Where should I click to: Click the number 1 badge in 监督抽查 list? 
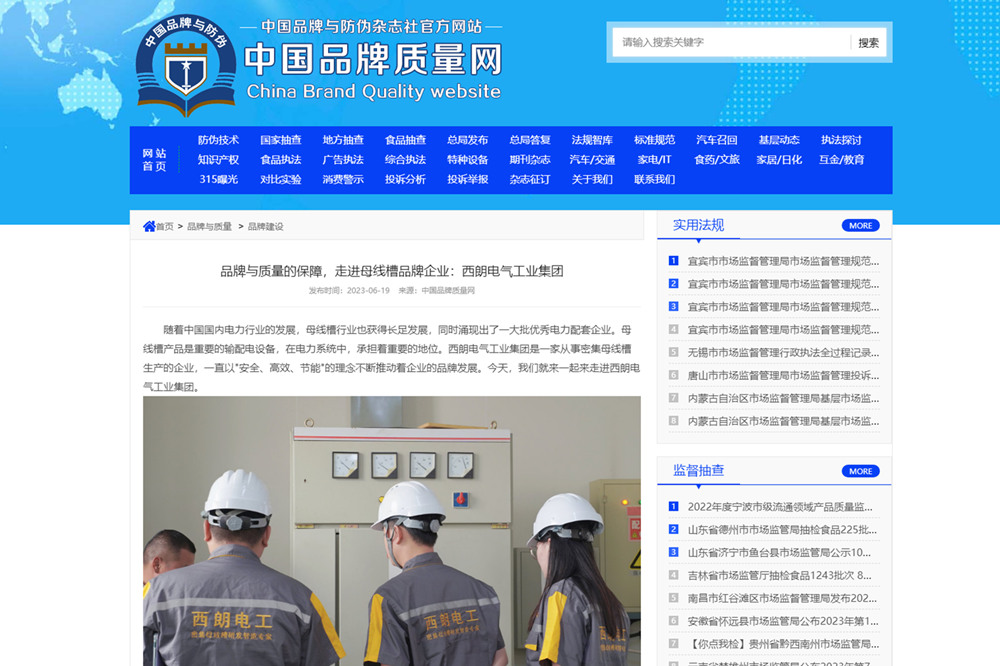pos(673,507)
